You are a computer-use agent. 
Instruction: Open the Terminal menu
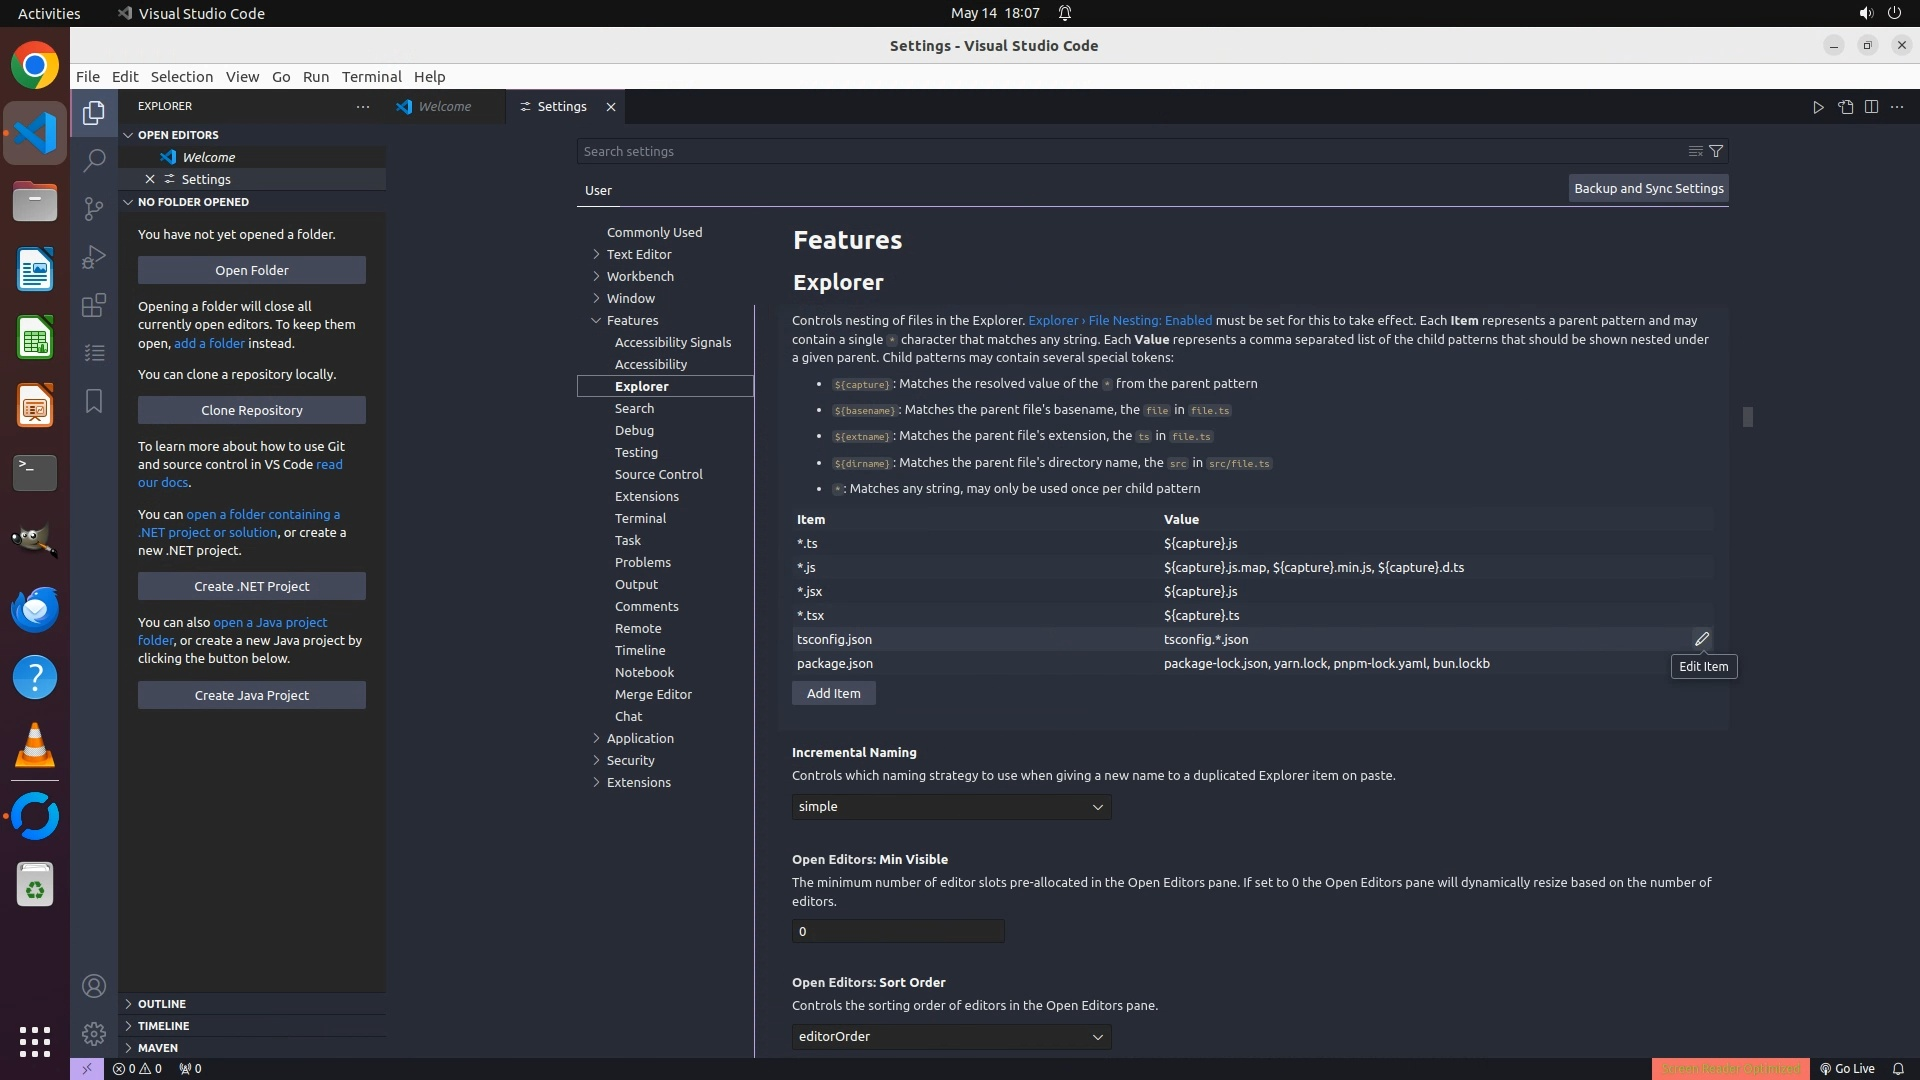click(371, 77)
